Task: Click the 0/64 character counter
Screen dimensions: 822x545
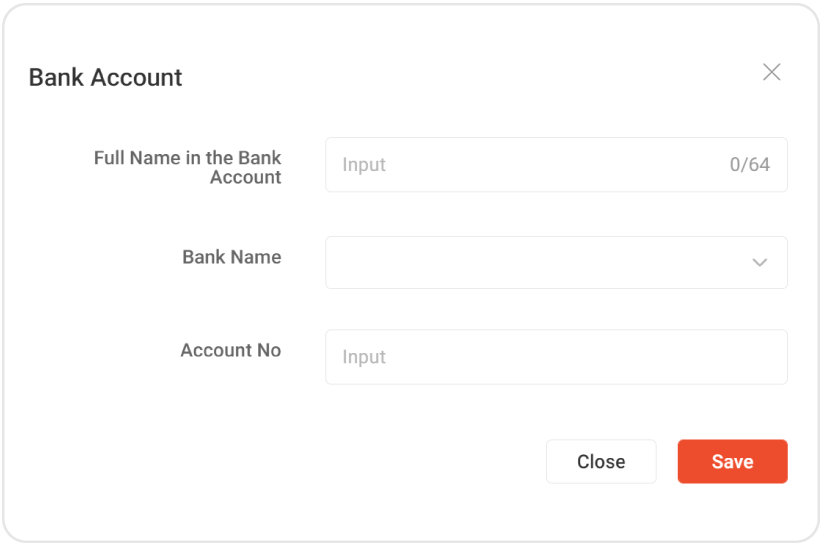Action: click(x=750, y=165)
